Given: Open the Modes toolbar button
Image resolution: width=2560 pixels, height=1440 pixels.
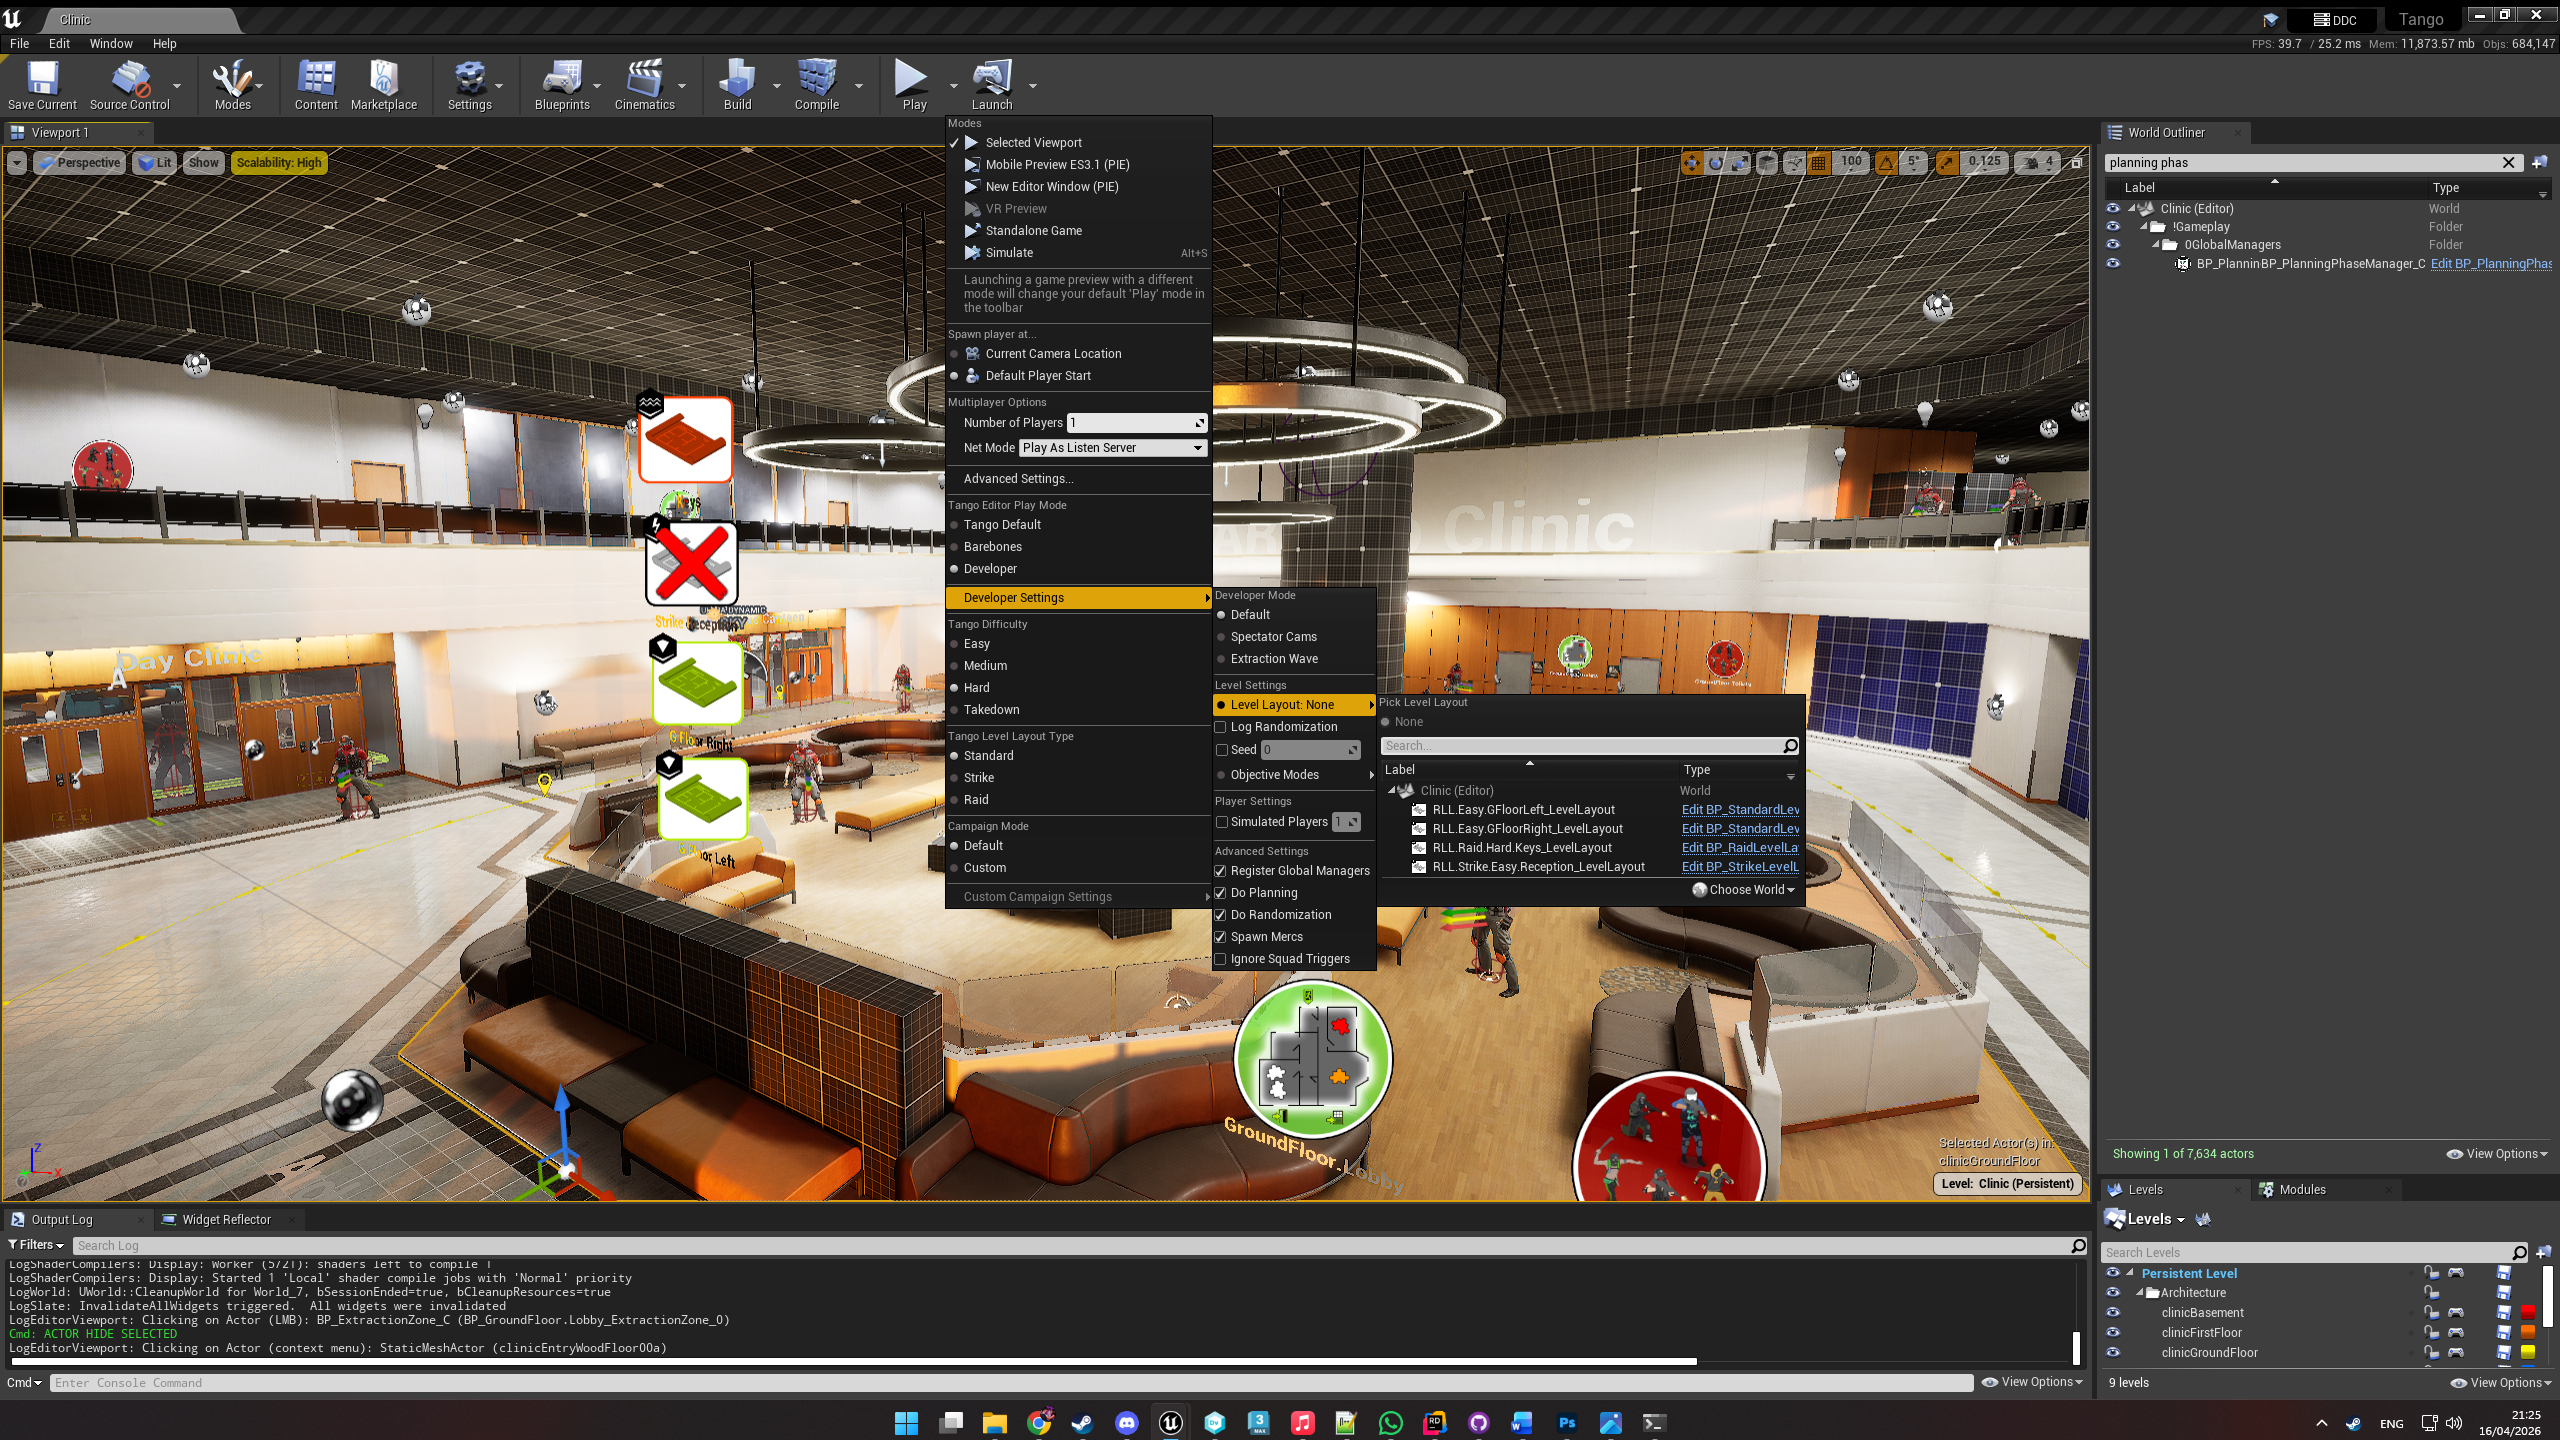Looking at the screenshot, I should [x=232, y=84].
